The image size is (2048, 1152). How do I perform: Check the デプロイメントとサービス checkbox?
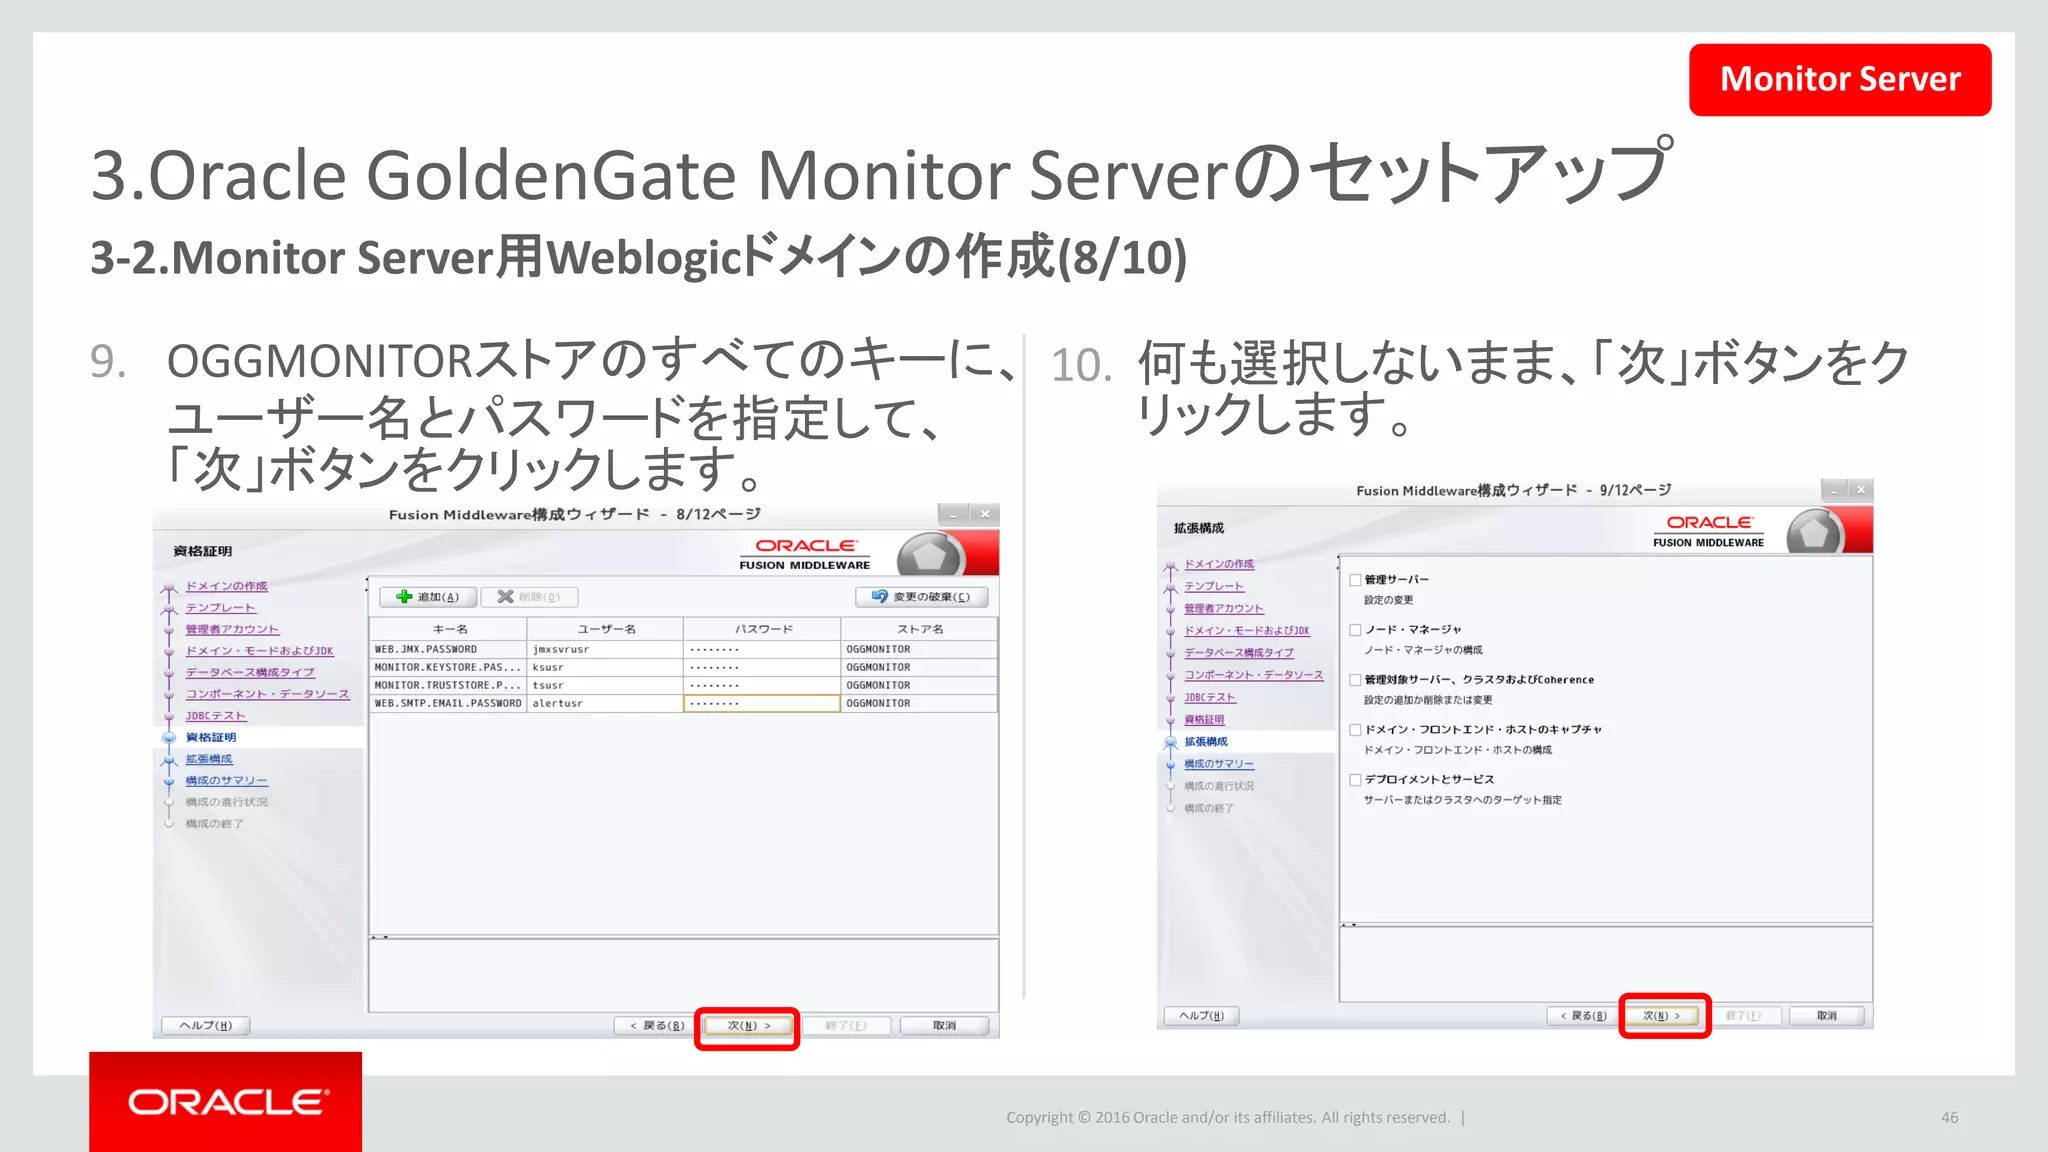pyautogui.click(x=1355, y=780)
